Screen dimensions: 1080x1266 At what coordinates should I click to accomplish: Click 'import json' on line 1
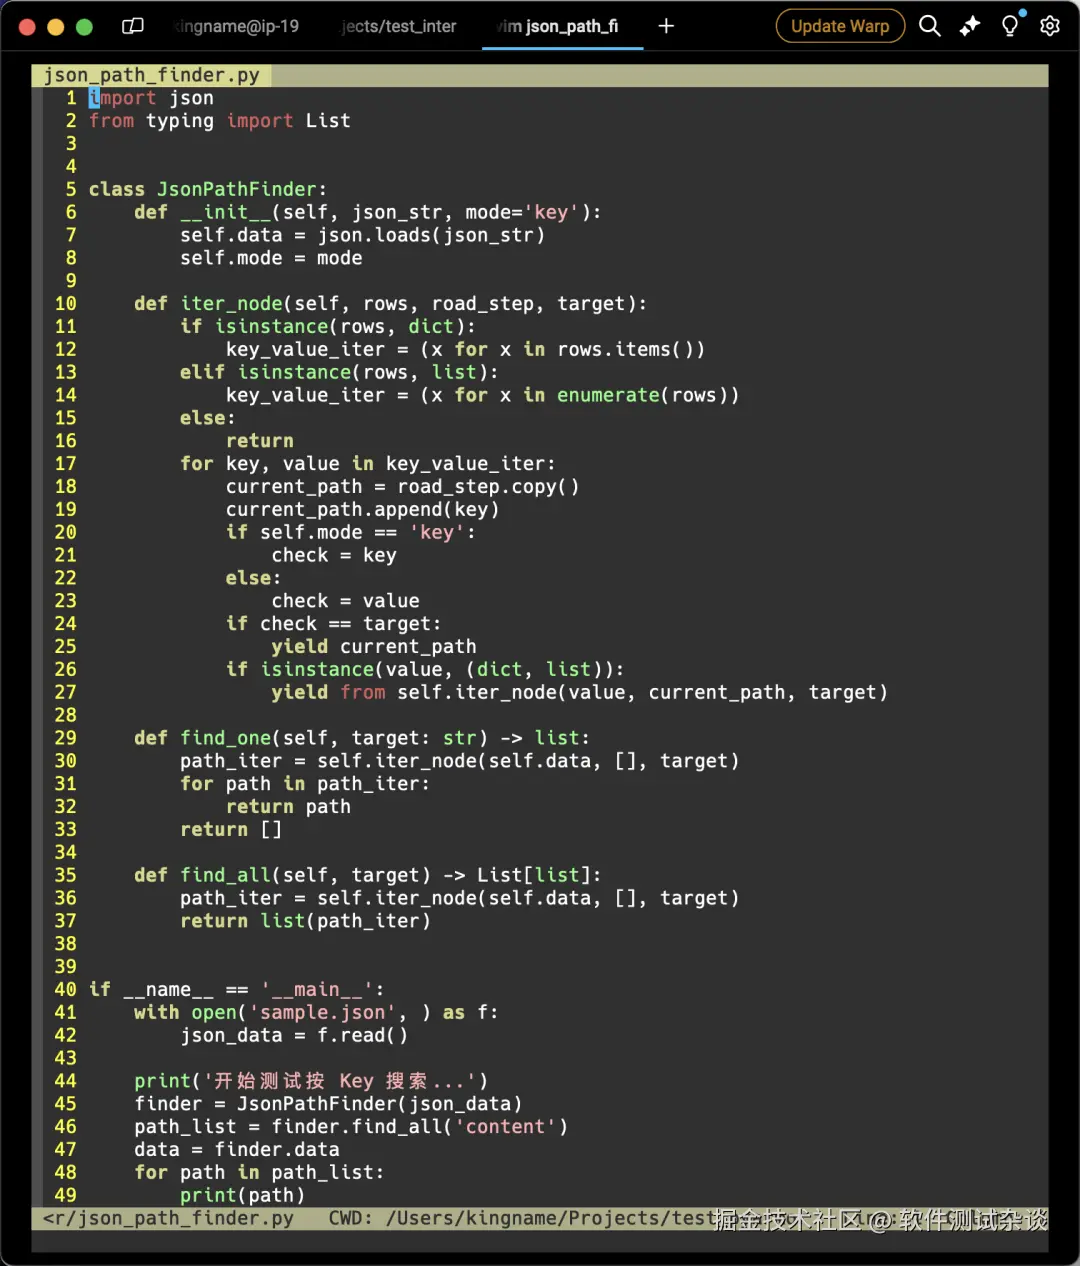point(151,98)
